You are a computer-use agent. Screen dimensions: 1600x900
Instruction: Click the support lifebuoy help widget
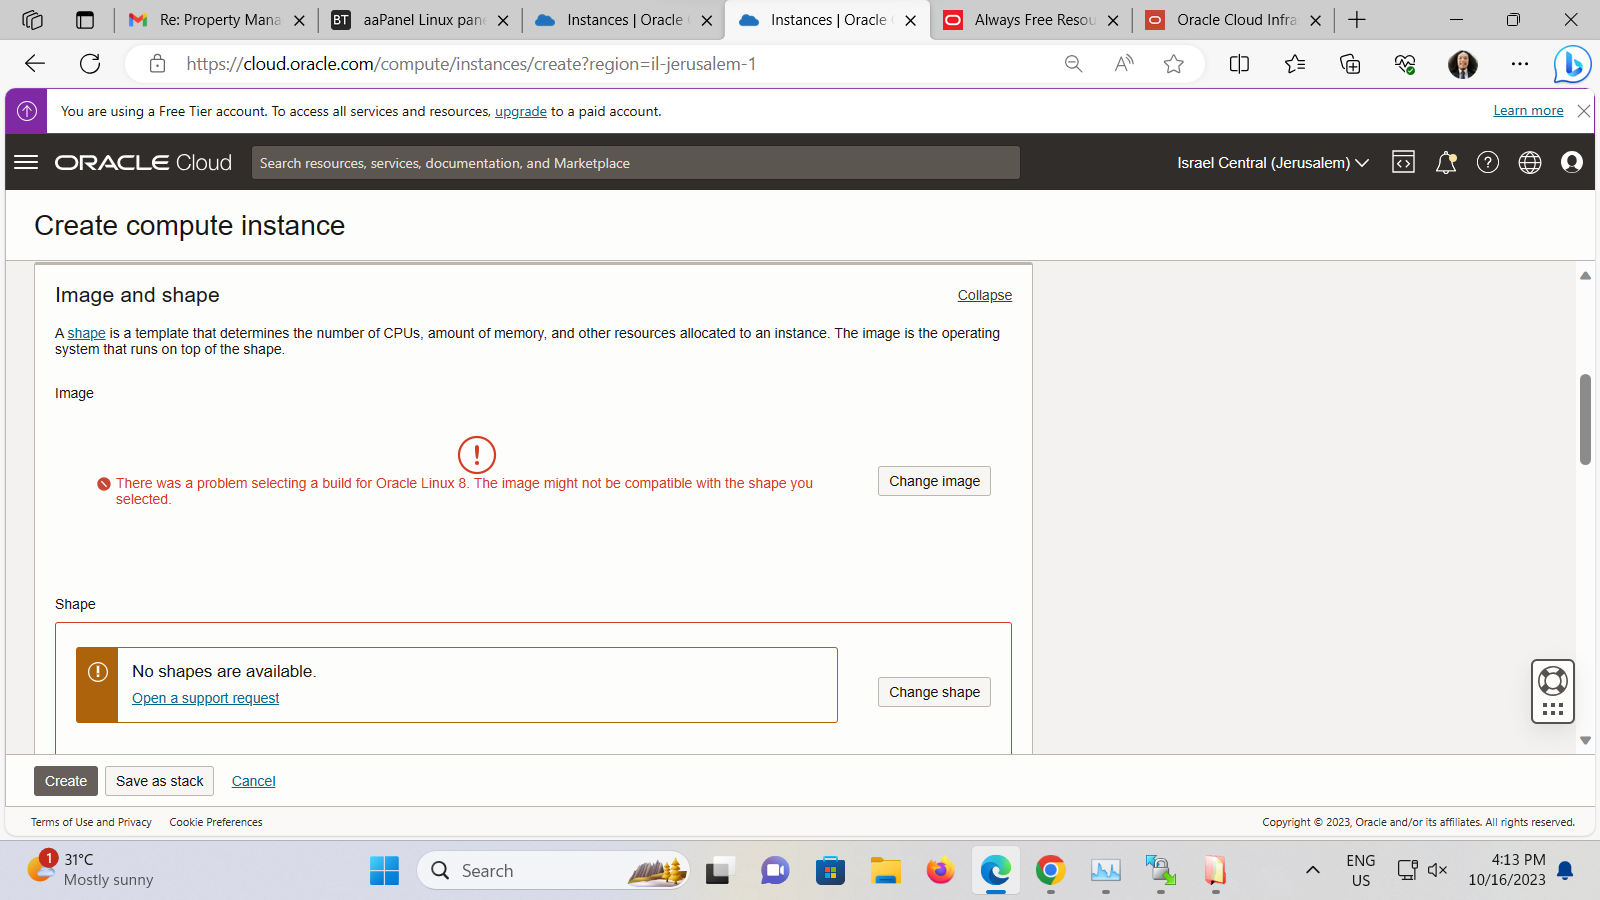point(1553,681)
